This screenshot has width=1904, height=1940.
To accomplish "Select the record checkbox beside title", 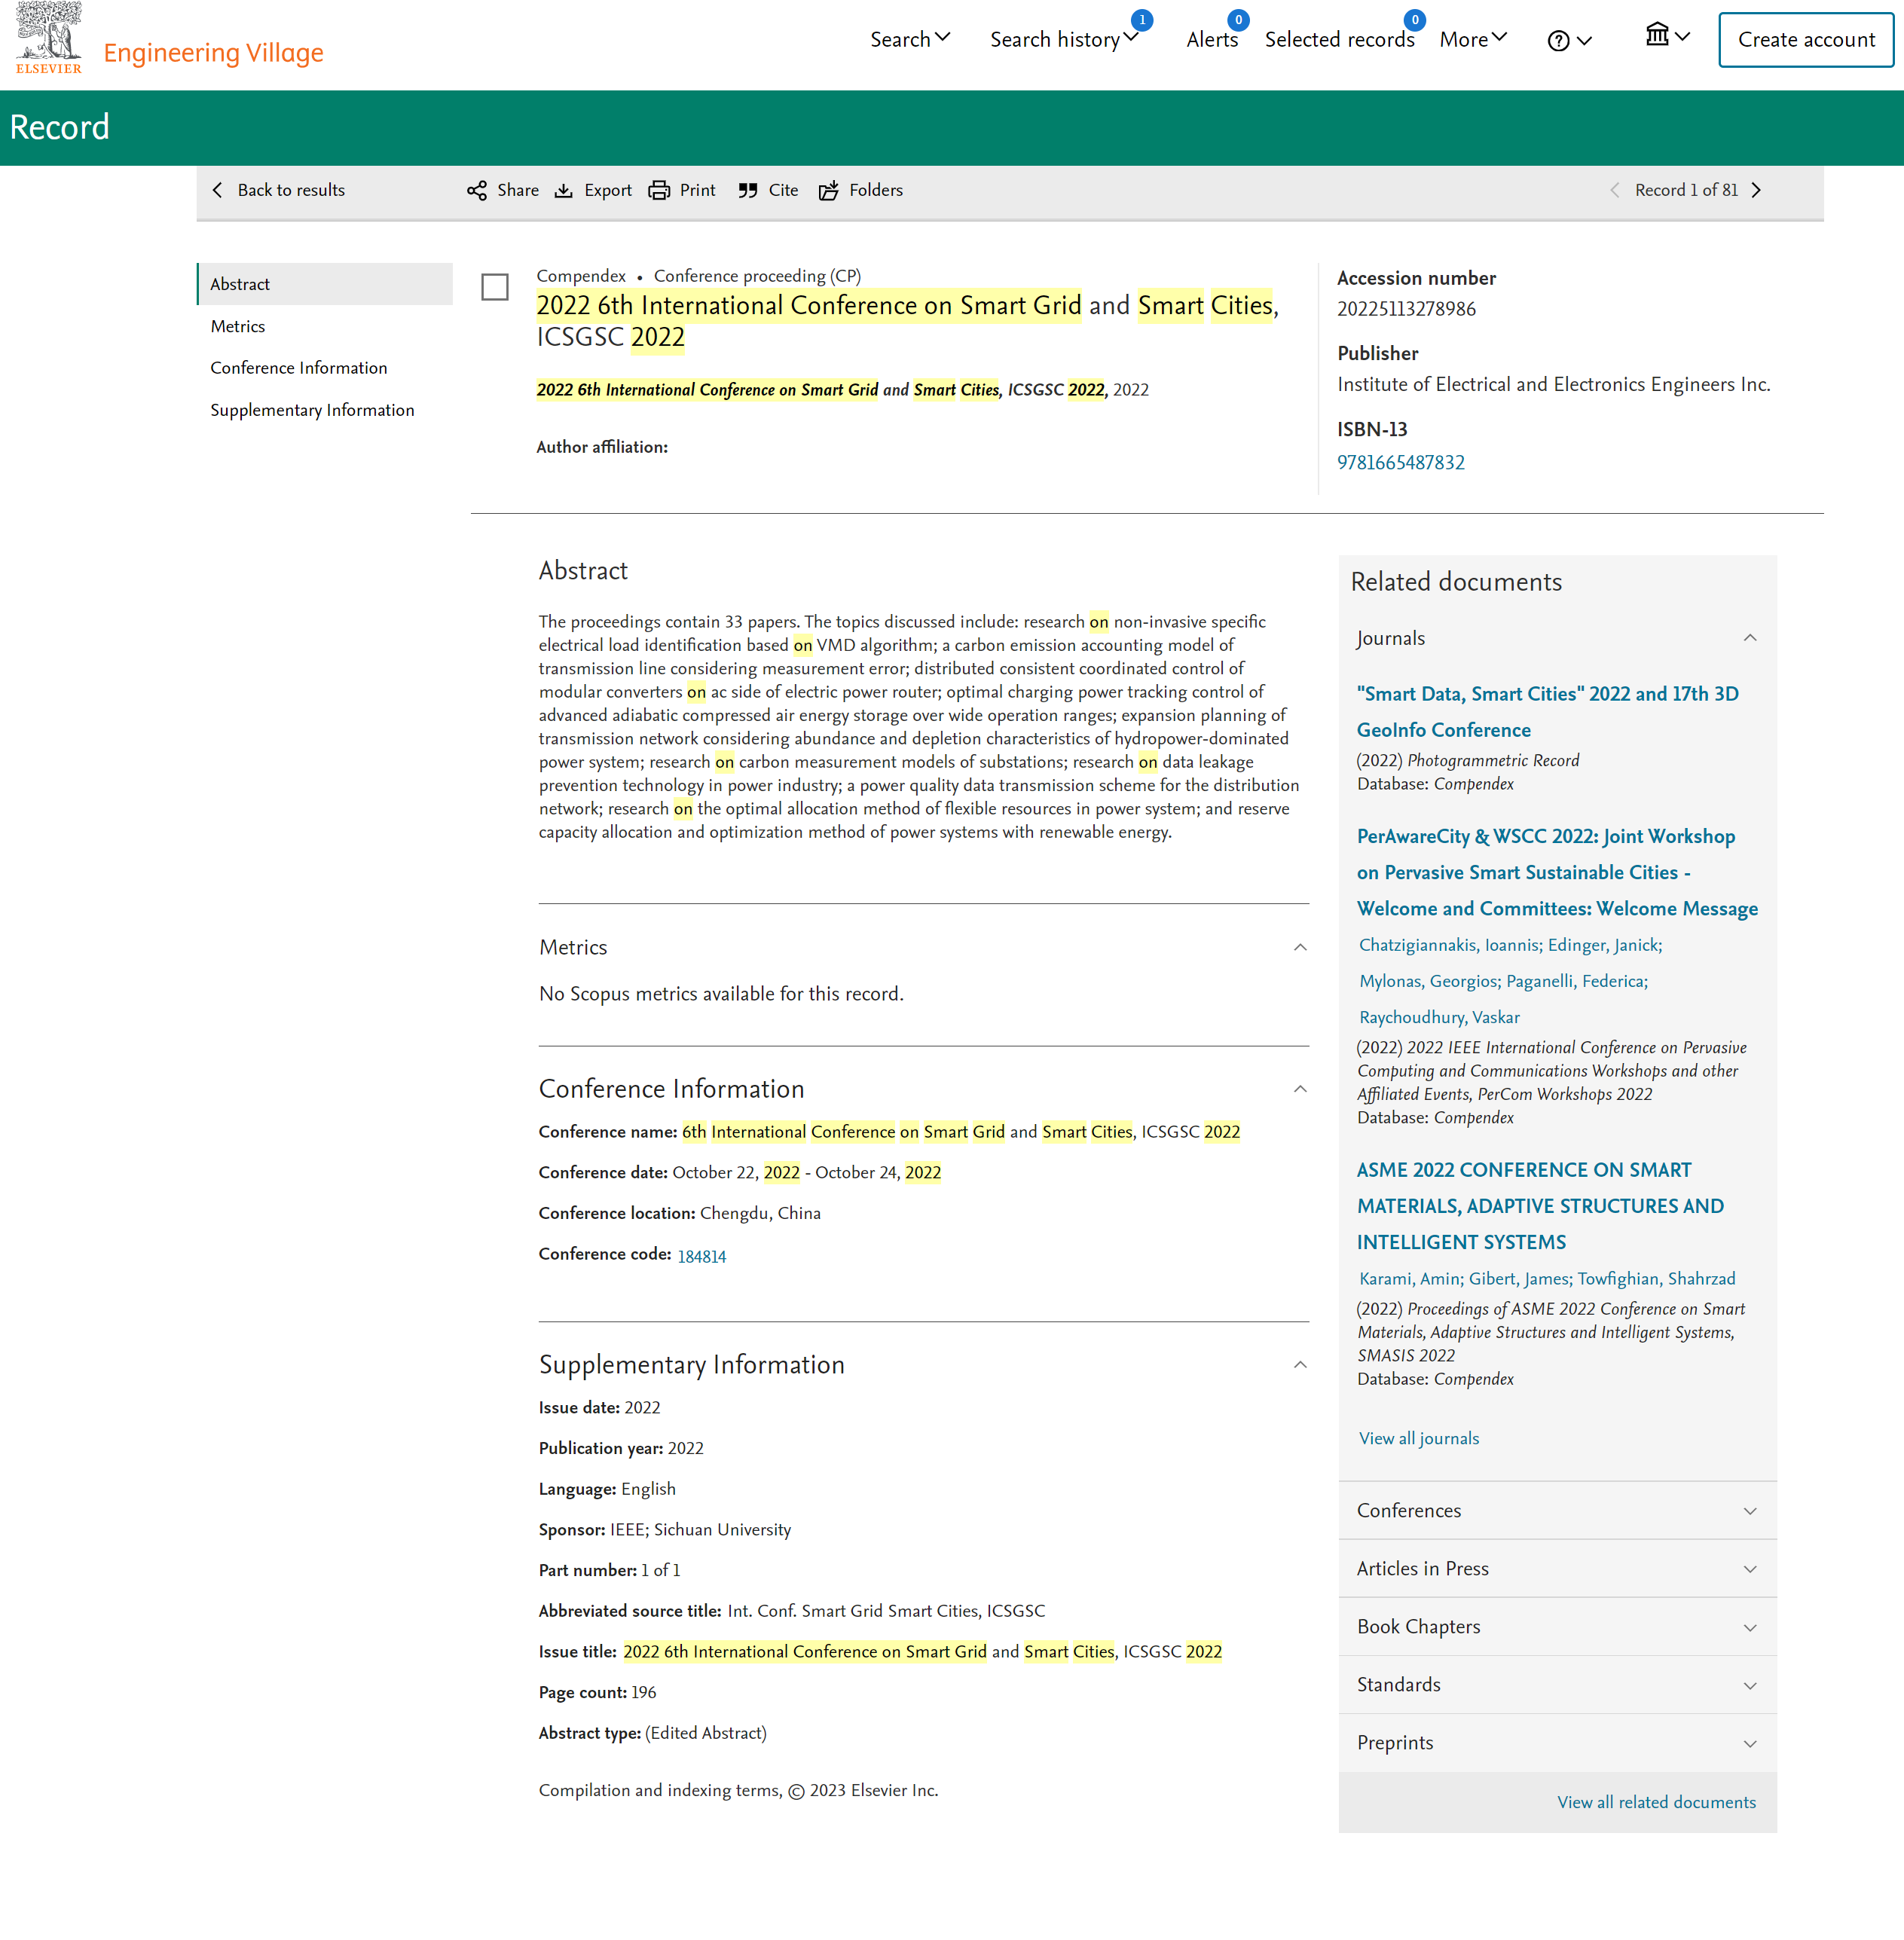I will [495, 287].
